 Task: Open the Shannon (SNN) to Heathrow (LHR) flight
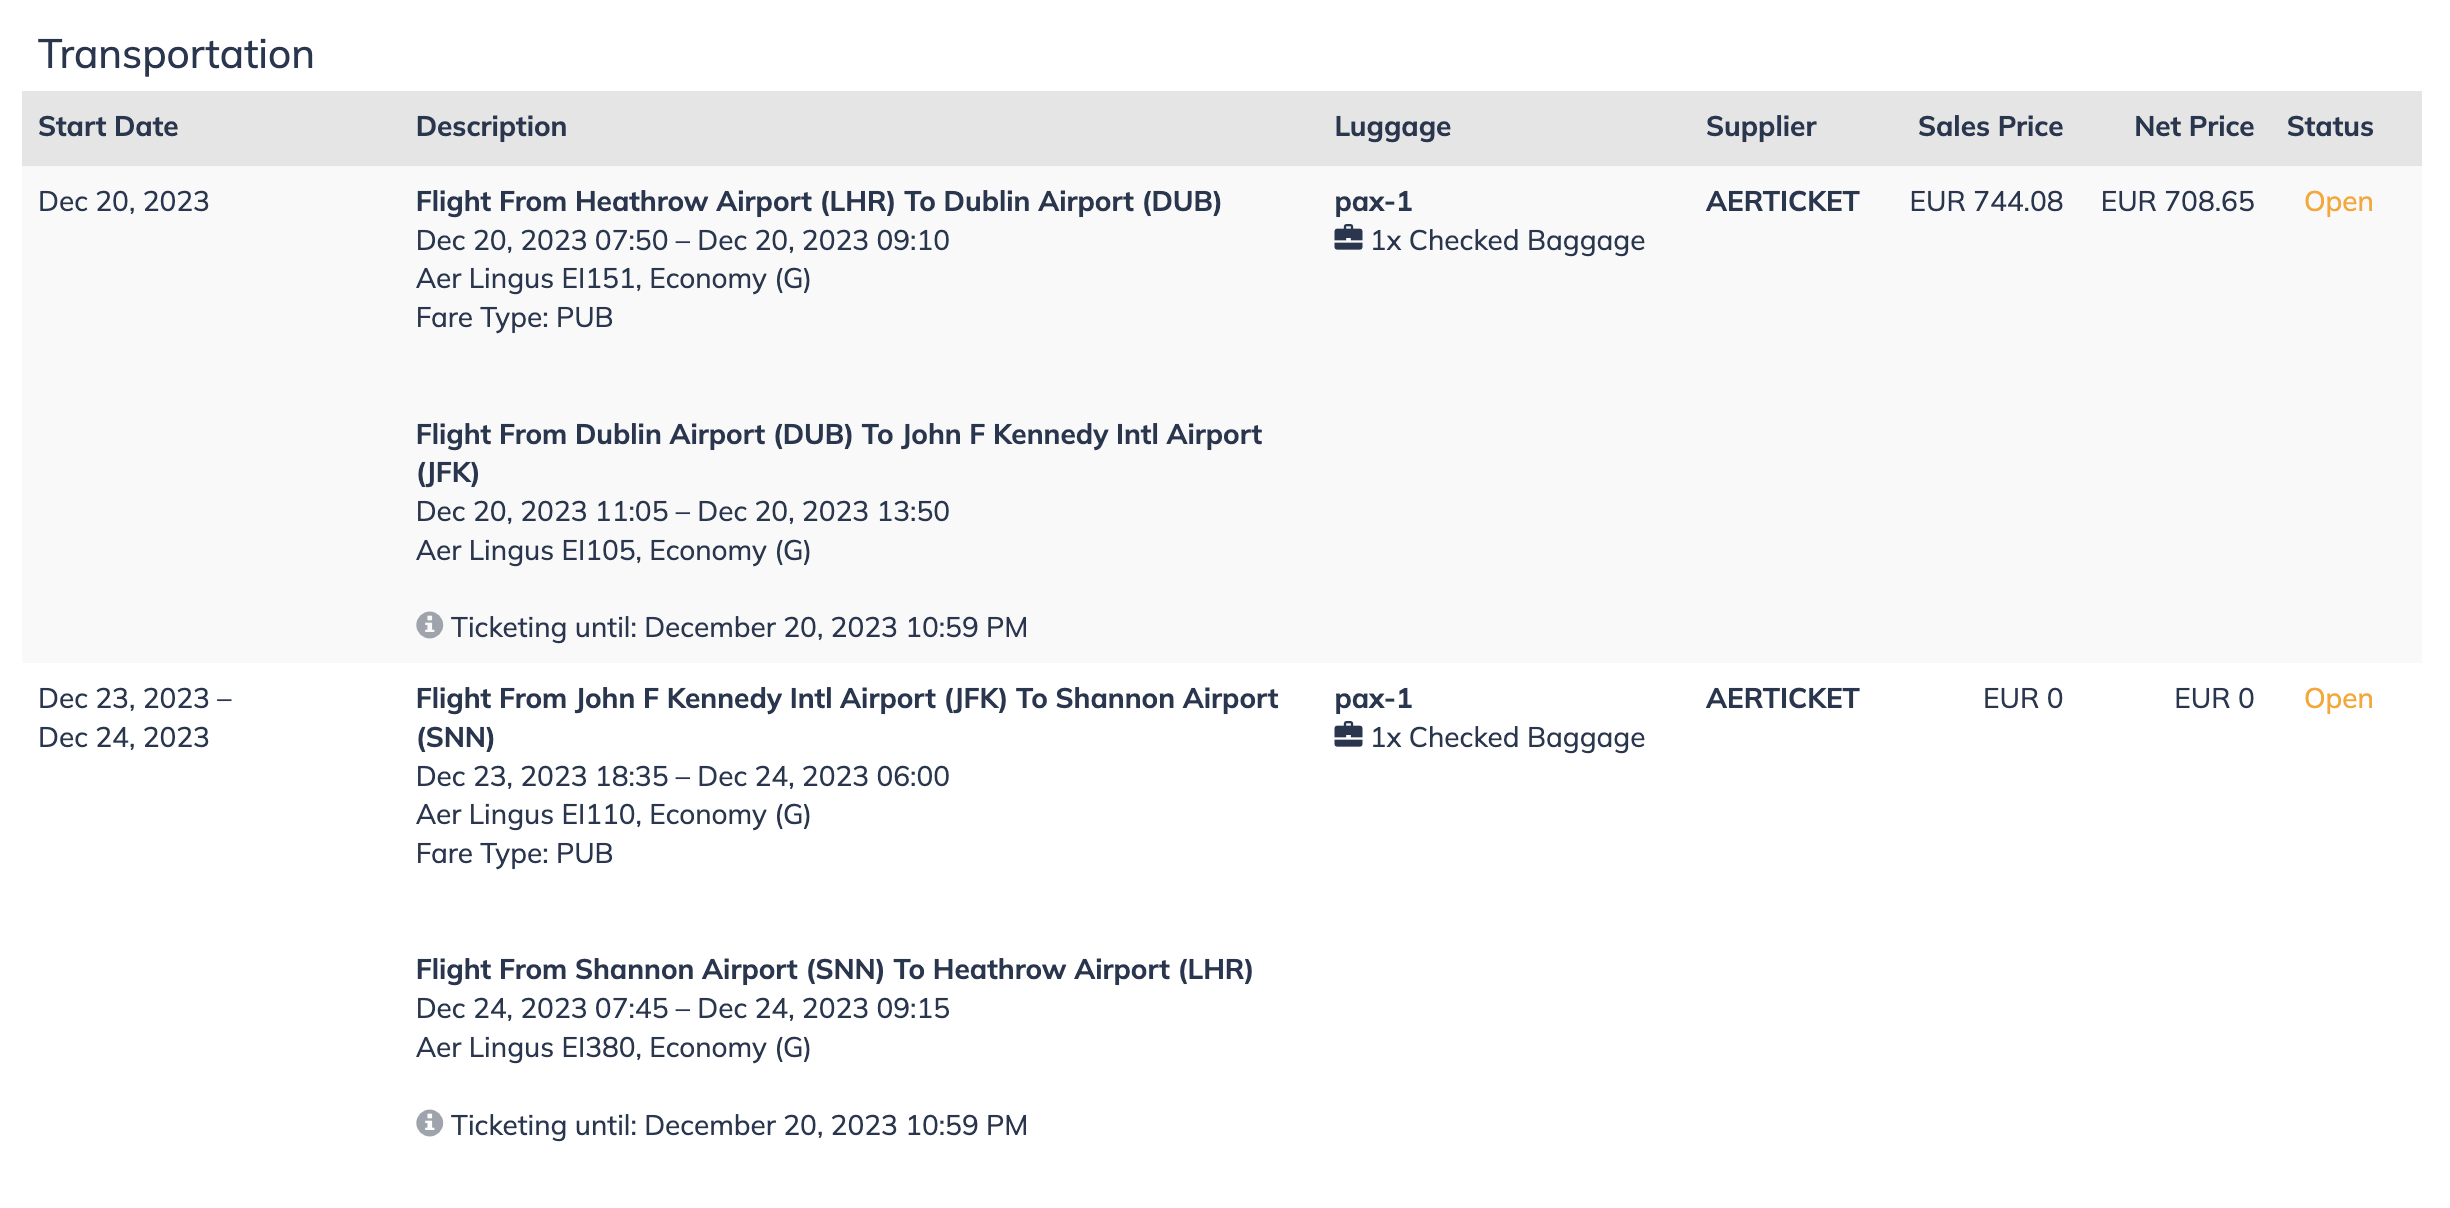click(834, 970)
